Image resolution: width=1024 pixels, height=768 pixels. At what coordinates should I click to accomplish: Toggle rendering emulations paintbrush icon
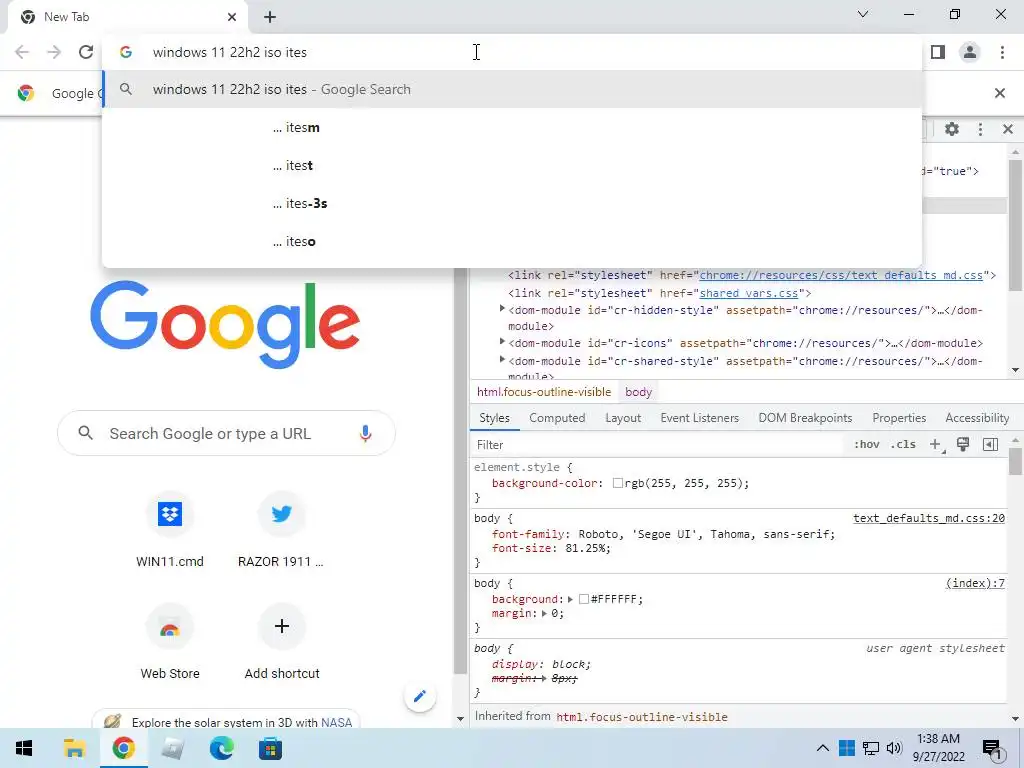963,445
